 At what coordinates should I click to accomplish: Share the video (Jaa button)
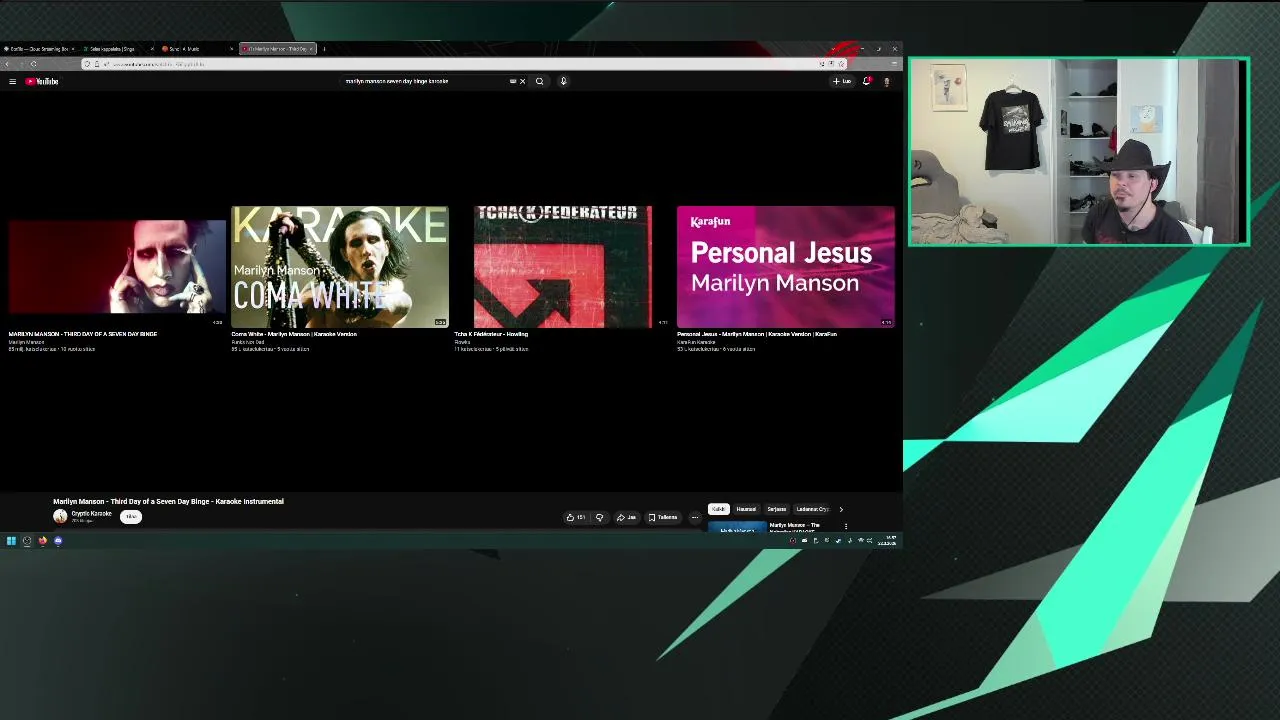[626, 517]
